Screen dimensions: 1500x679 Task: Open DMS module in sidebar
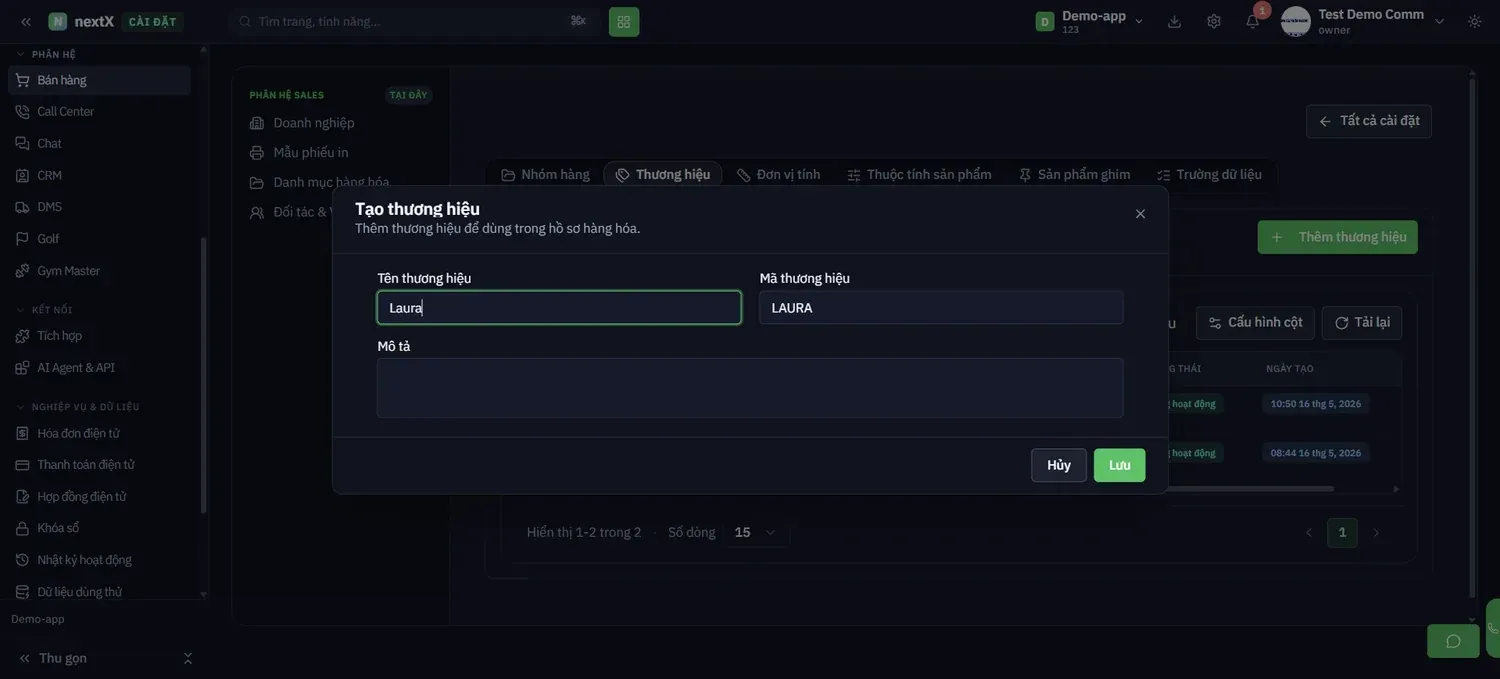pyautogui.click(x=99, y=207)
